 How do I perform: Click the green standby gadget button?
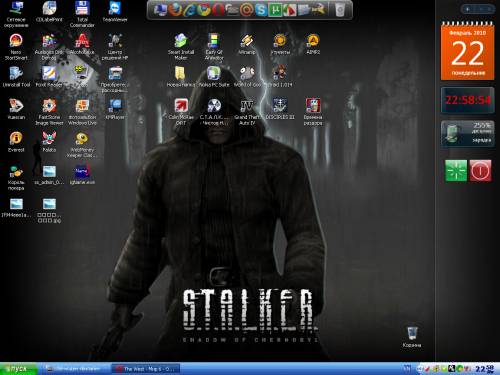pyautogui.click(x=456, y=171)
